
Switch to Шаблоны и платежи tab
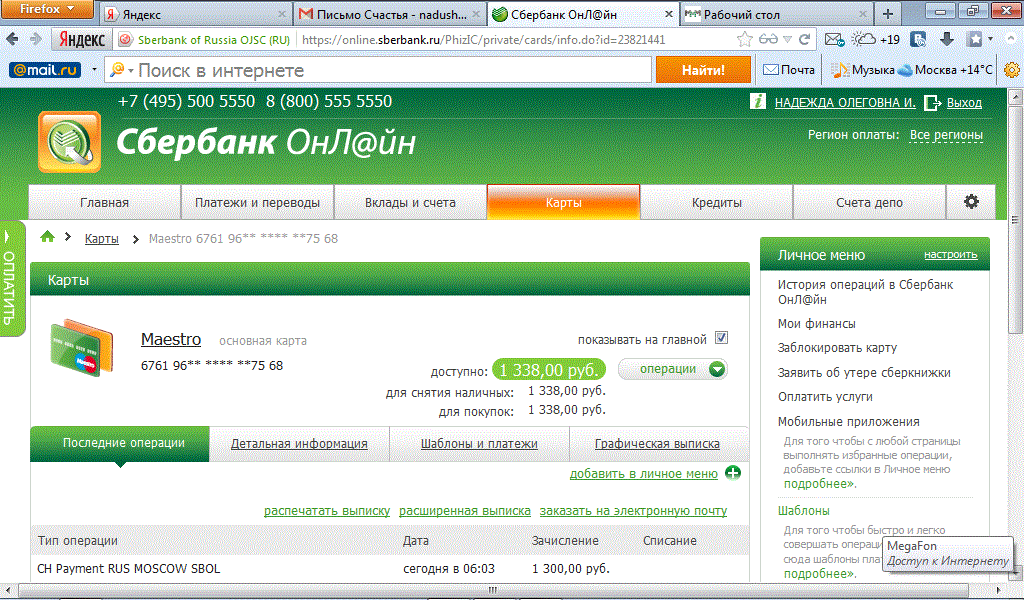tap(479, 443)
